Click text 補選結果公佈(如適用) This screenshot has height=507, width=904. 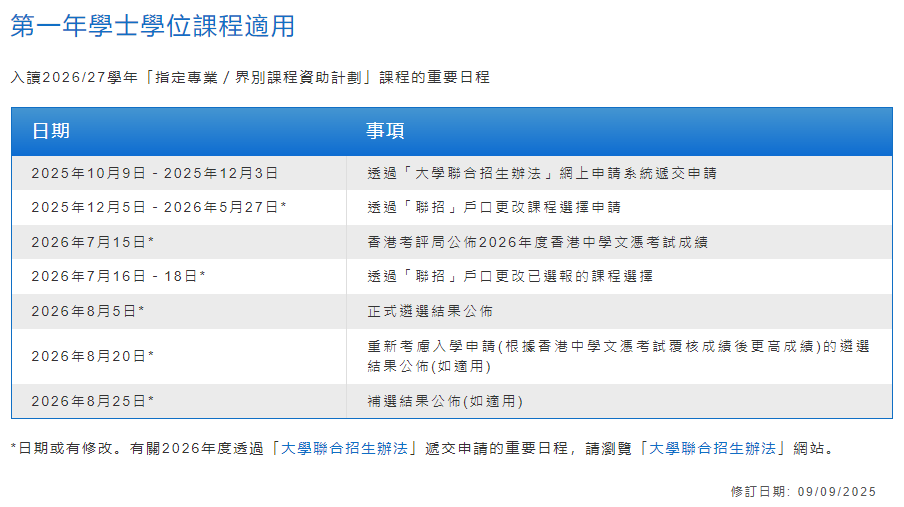445,401
